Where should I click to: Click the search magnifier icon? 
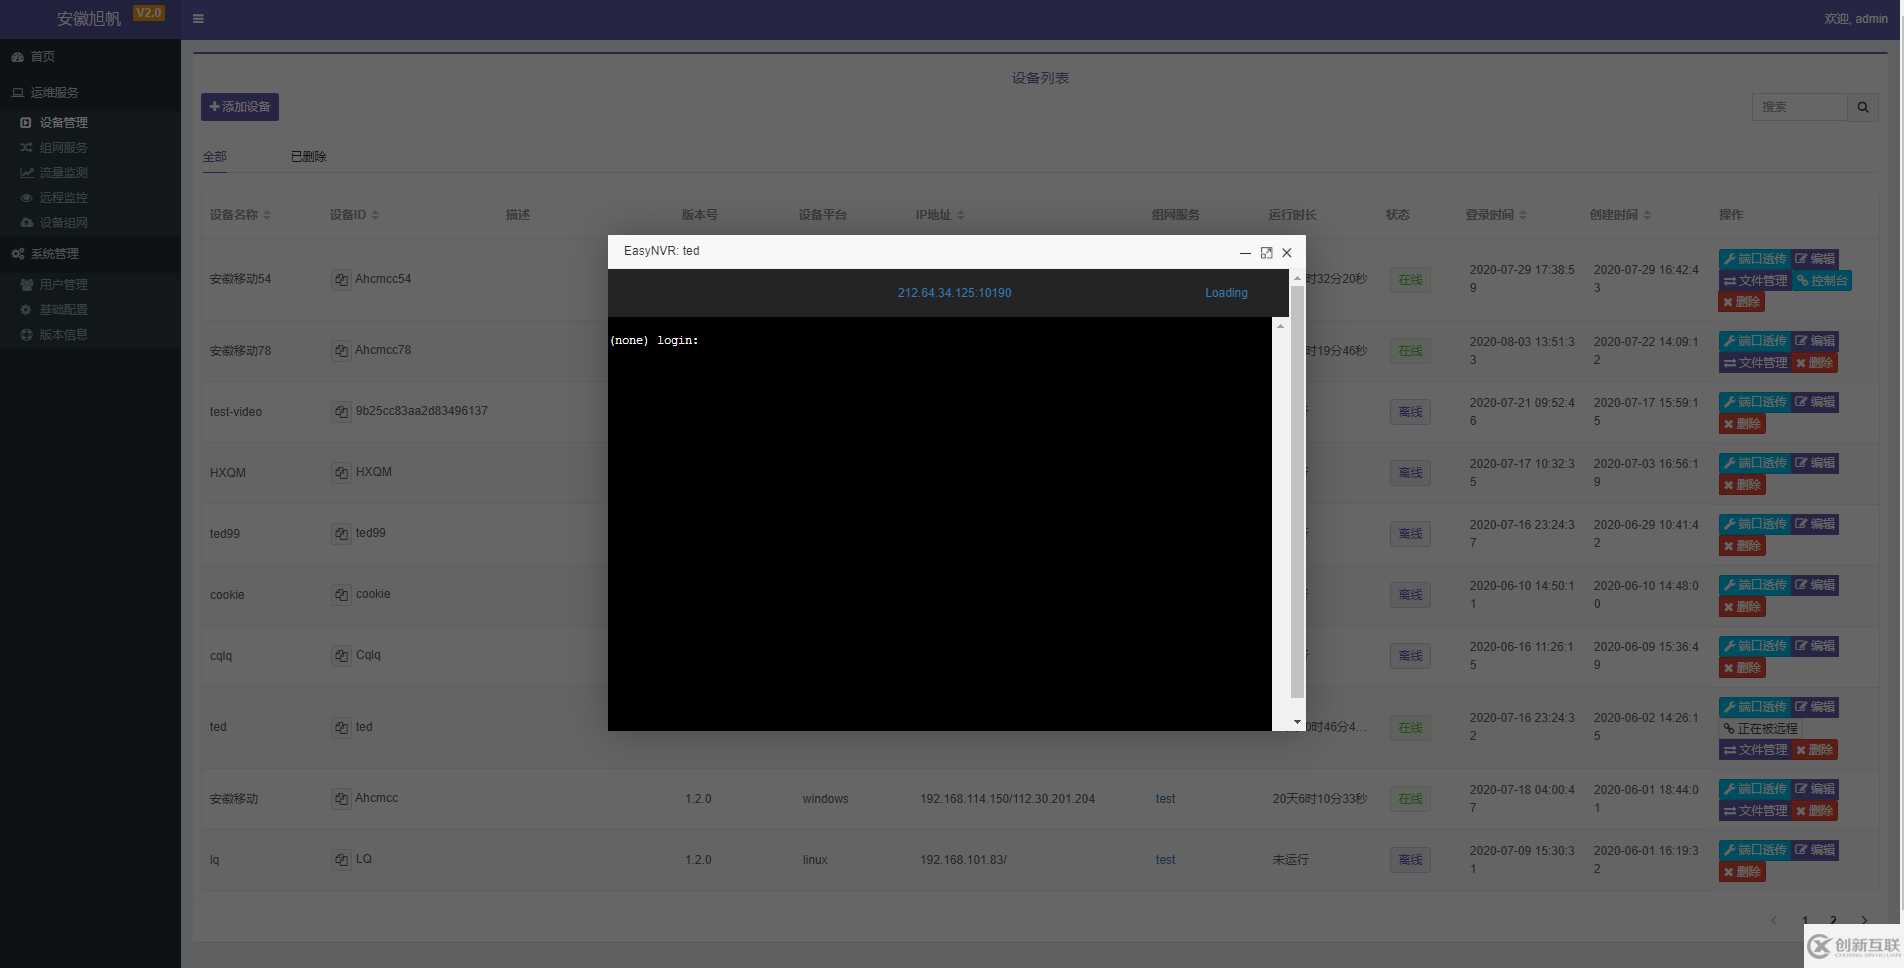coord(1863,107)
